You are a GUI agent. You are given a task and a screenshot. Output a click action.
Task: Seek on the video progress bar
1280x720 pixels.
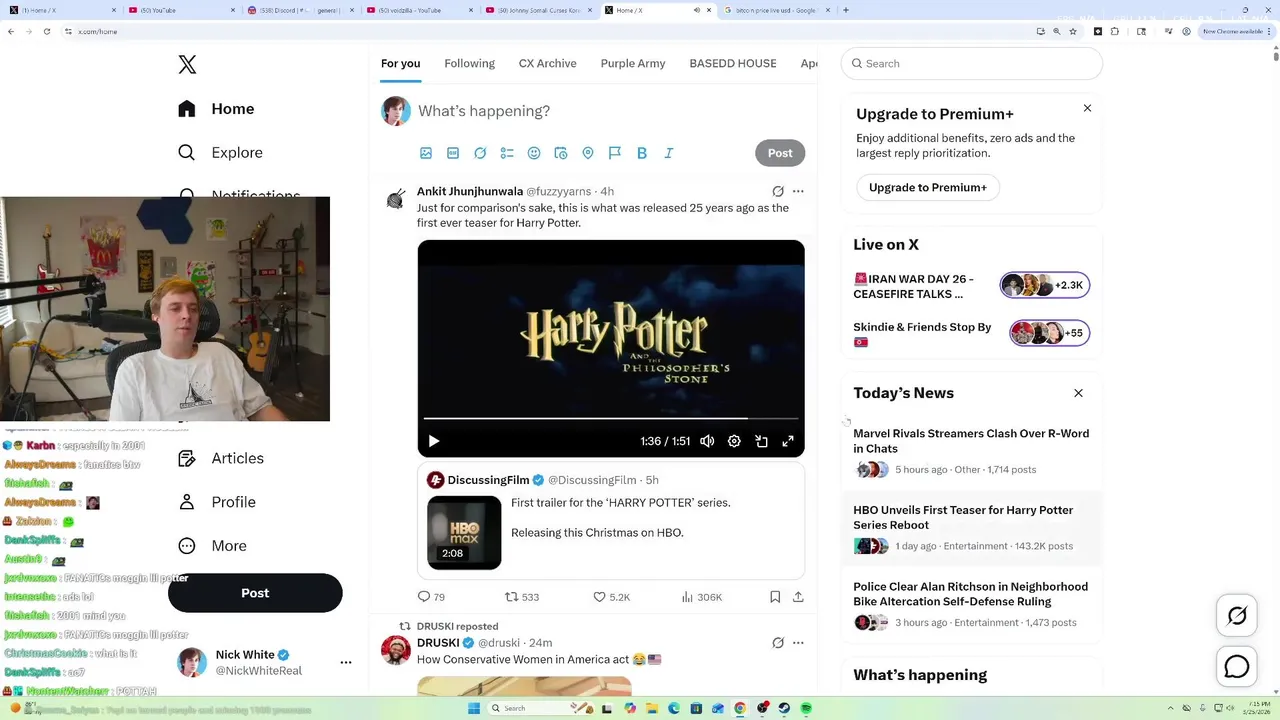point(611,418)
